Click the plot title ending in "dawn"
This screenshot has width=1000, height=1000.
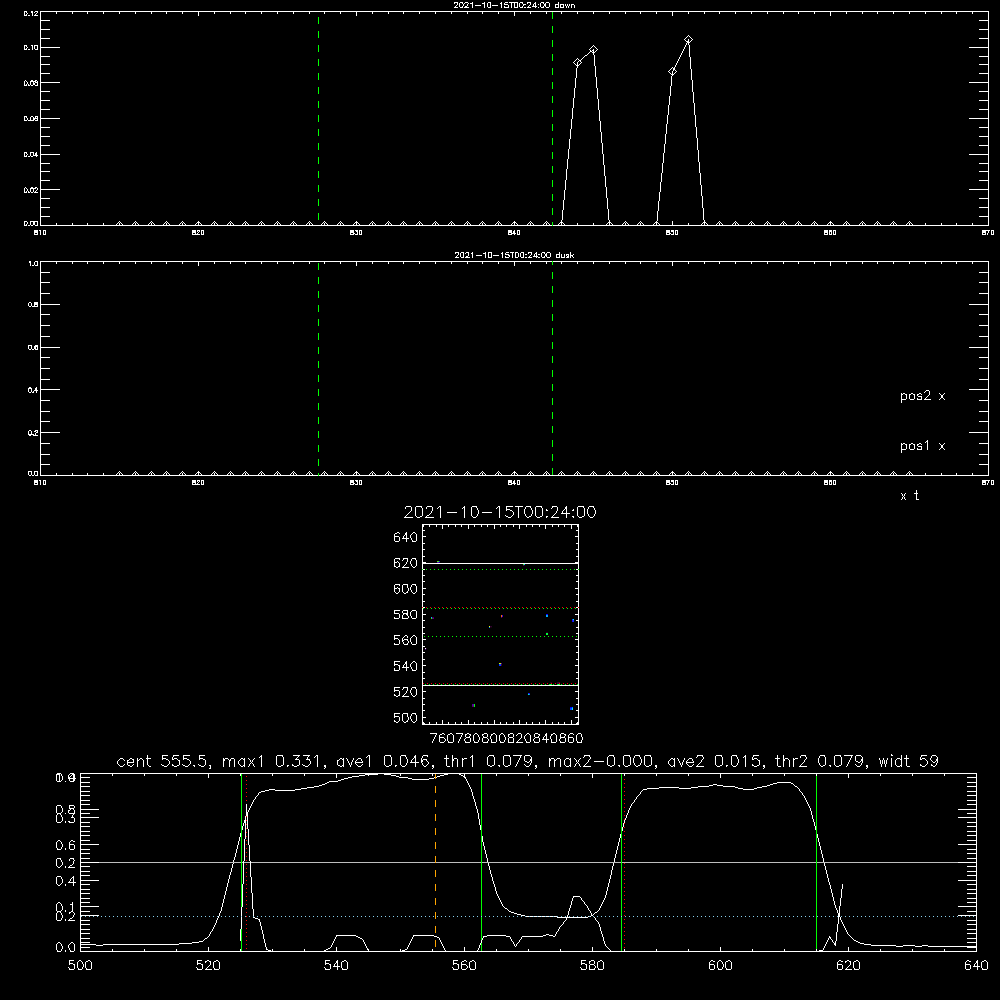[514, 5]
